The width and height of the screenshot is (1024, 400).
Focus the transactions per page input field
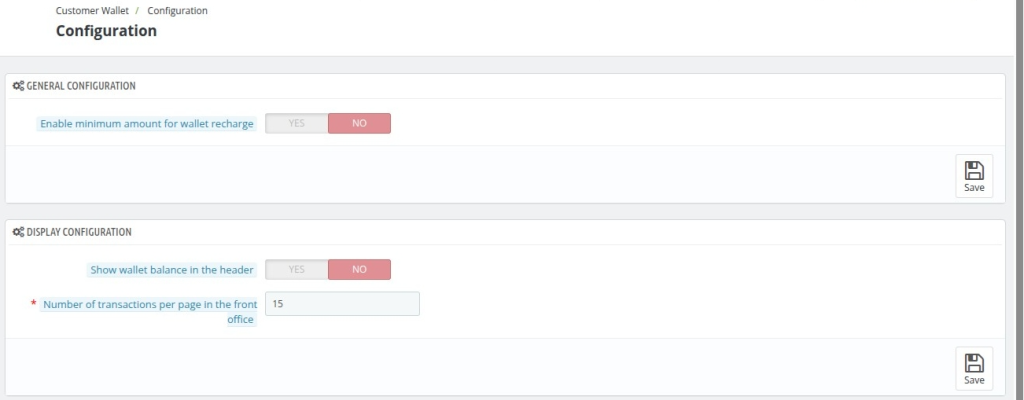click(342, 303)
